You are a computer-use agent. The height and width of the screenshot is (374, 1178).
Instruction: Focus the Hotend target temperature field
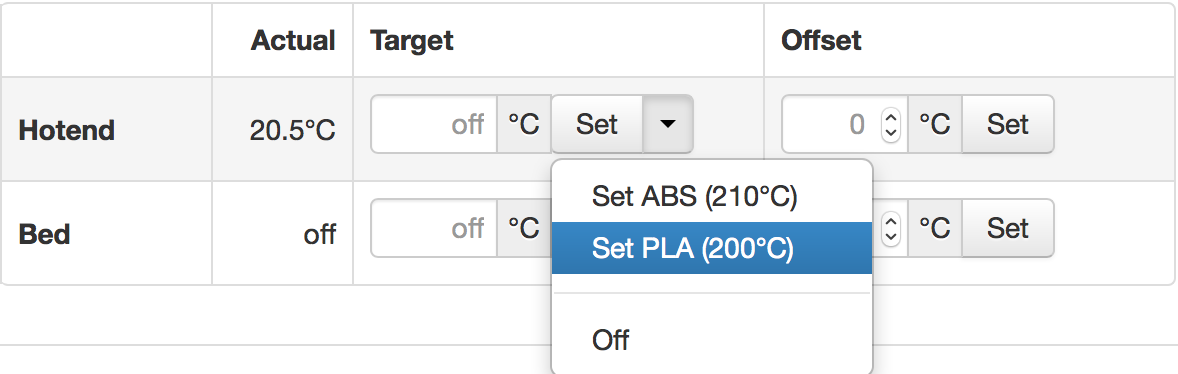(434, 124)
